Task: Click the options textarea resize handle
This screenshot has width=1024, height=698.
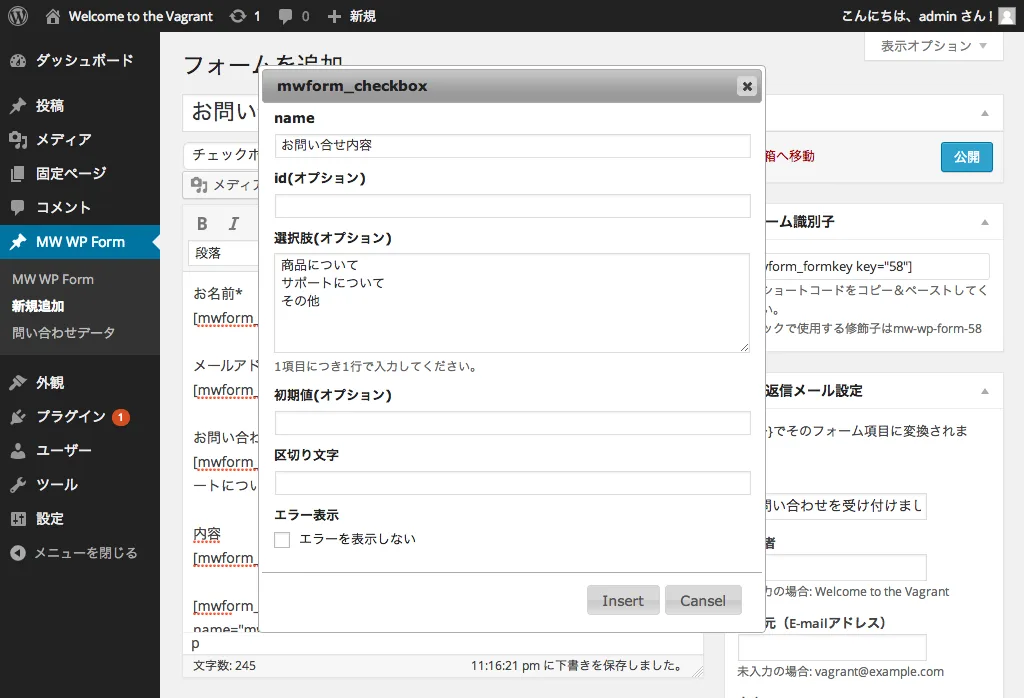Action: click(744, 347)
